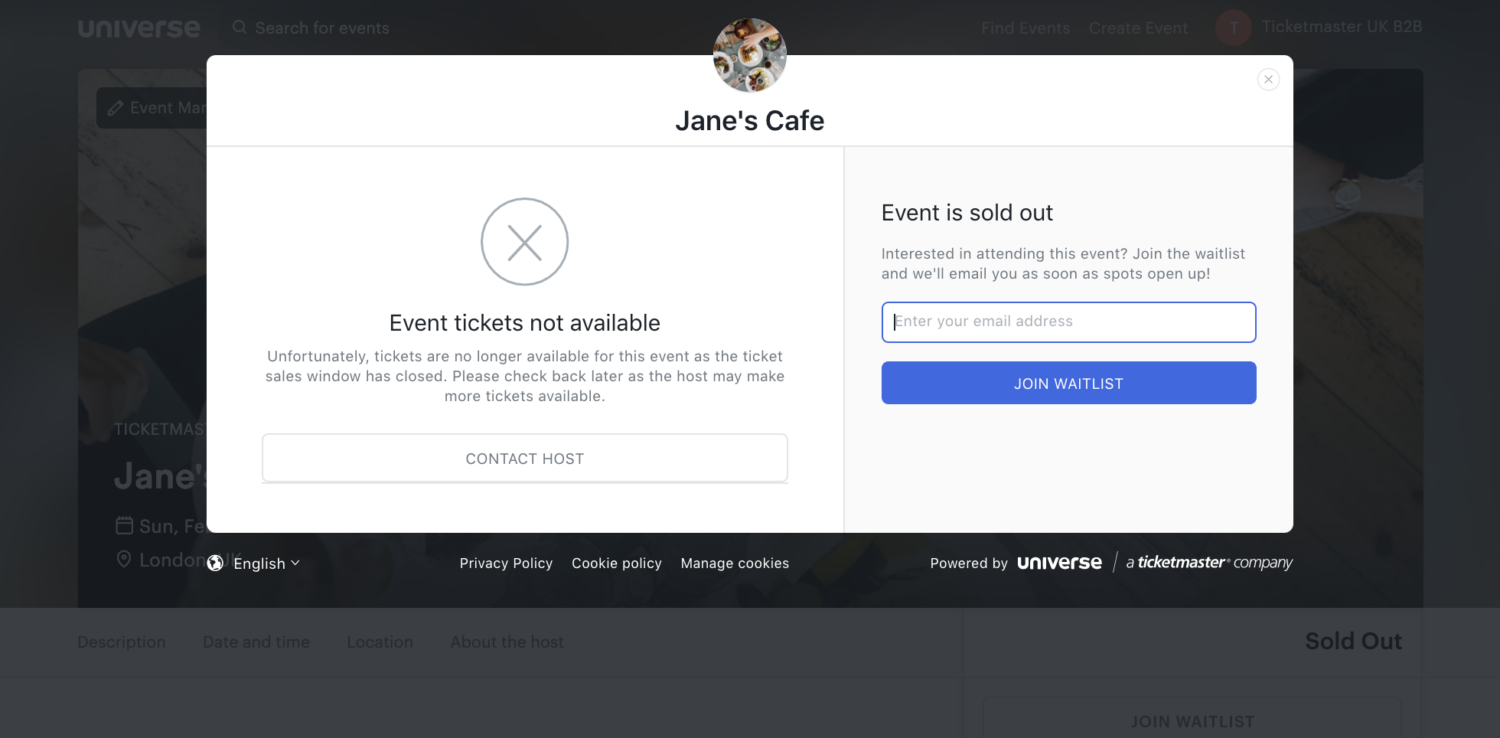Click the blue Join Waitlist button
Viewport: 1500px width, 738px height.
[1069, 383]
